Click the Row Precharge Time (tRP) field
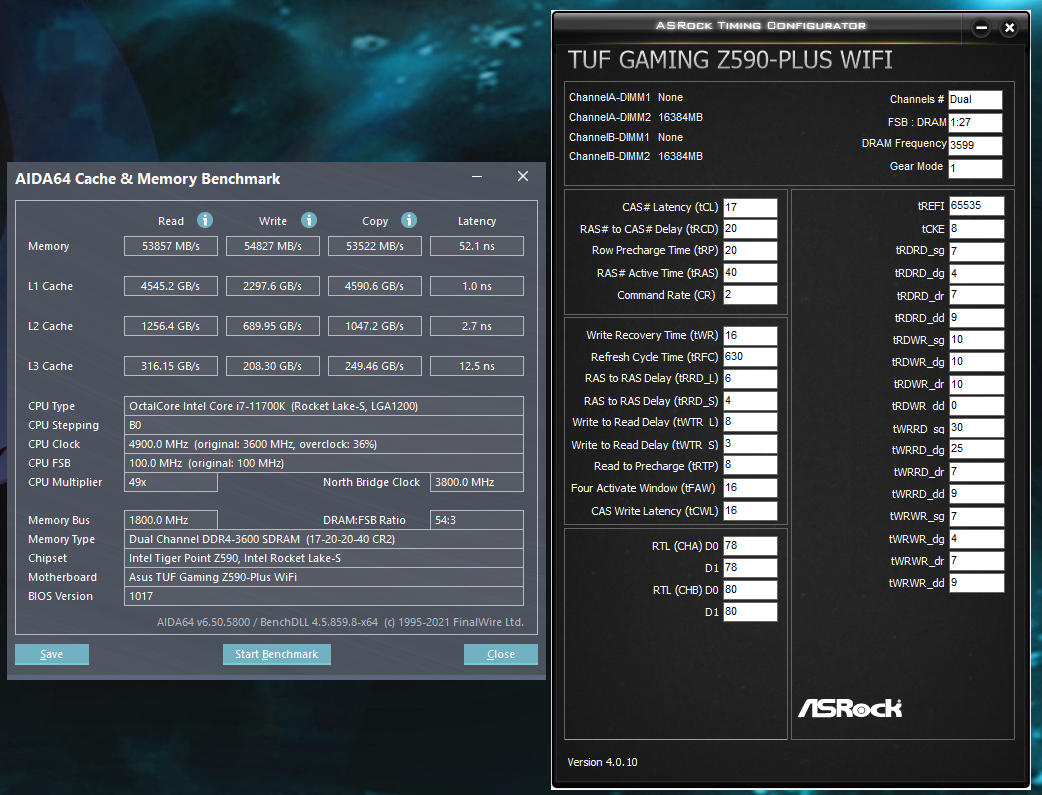Screen dimensions: 1042x795 (750, 251)
